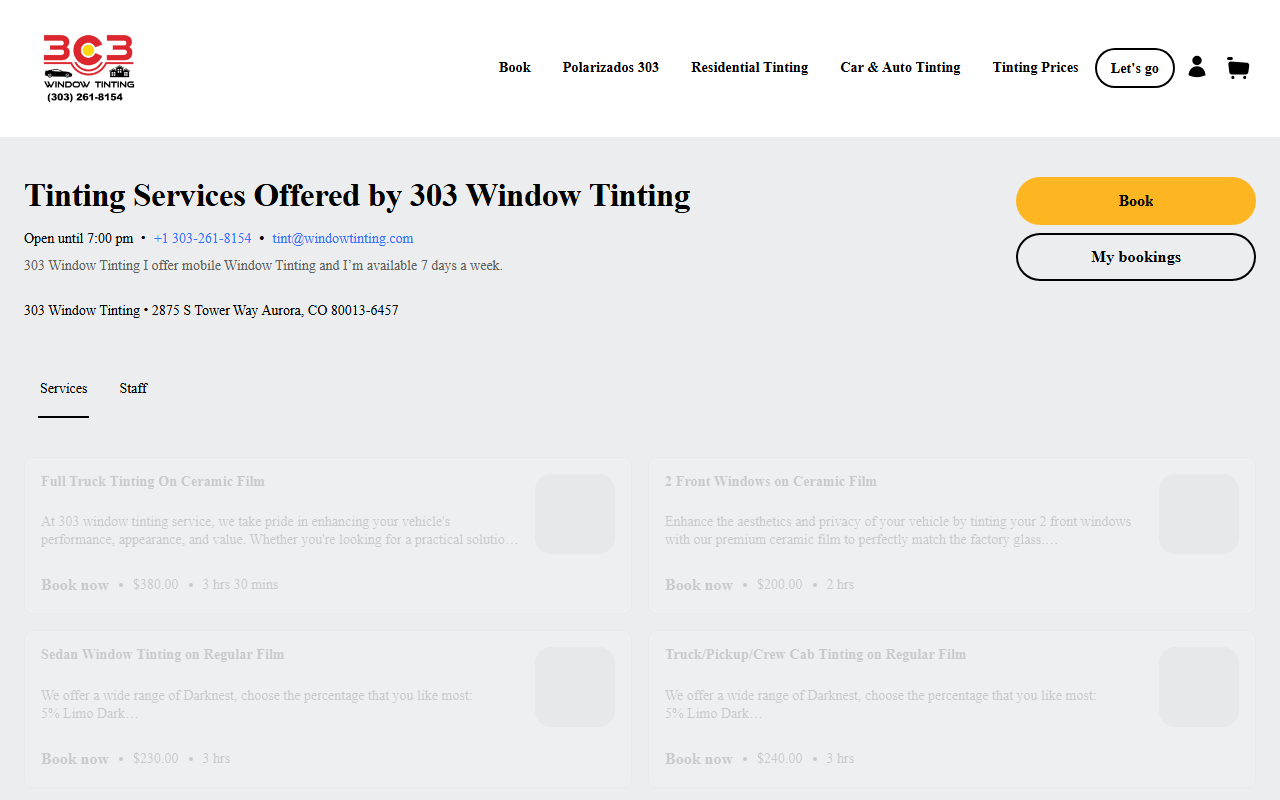Click 2 Front Windows service thumbnail
1280x800 pixels.
click(1199, 514)
